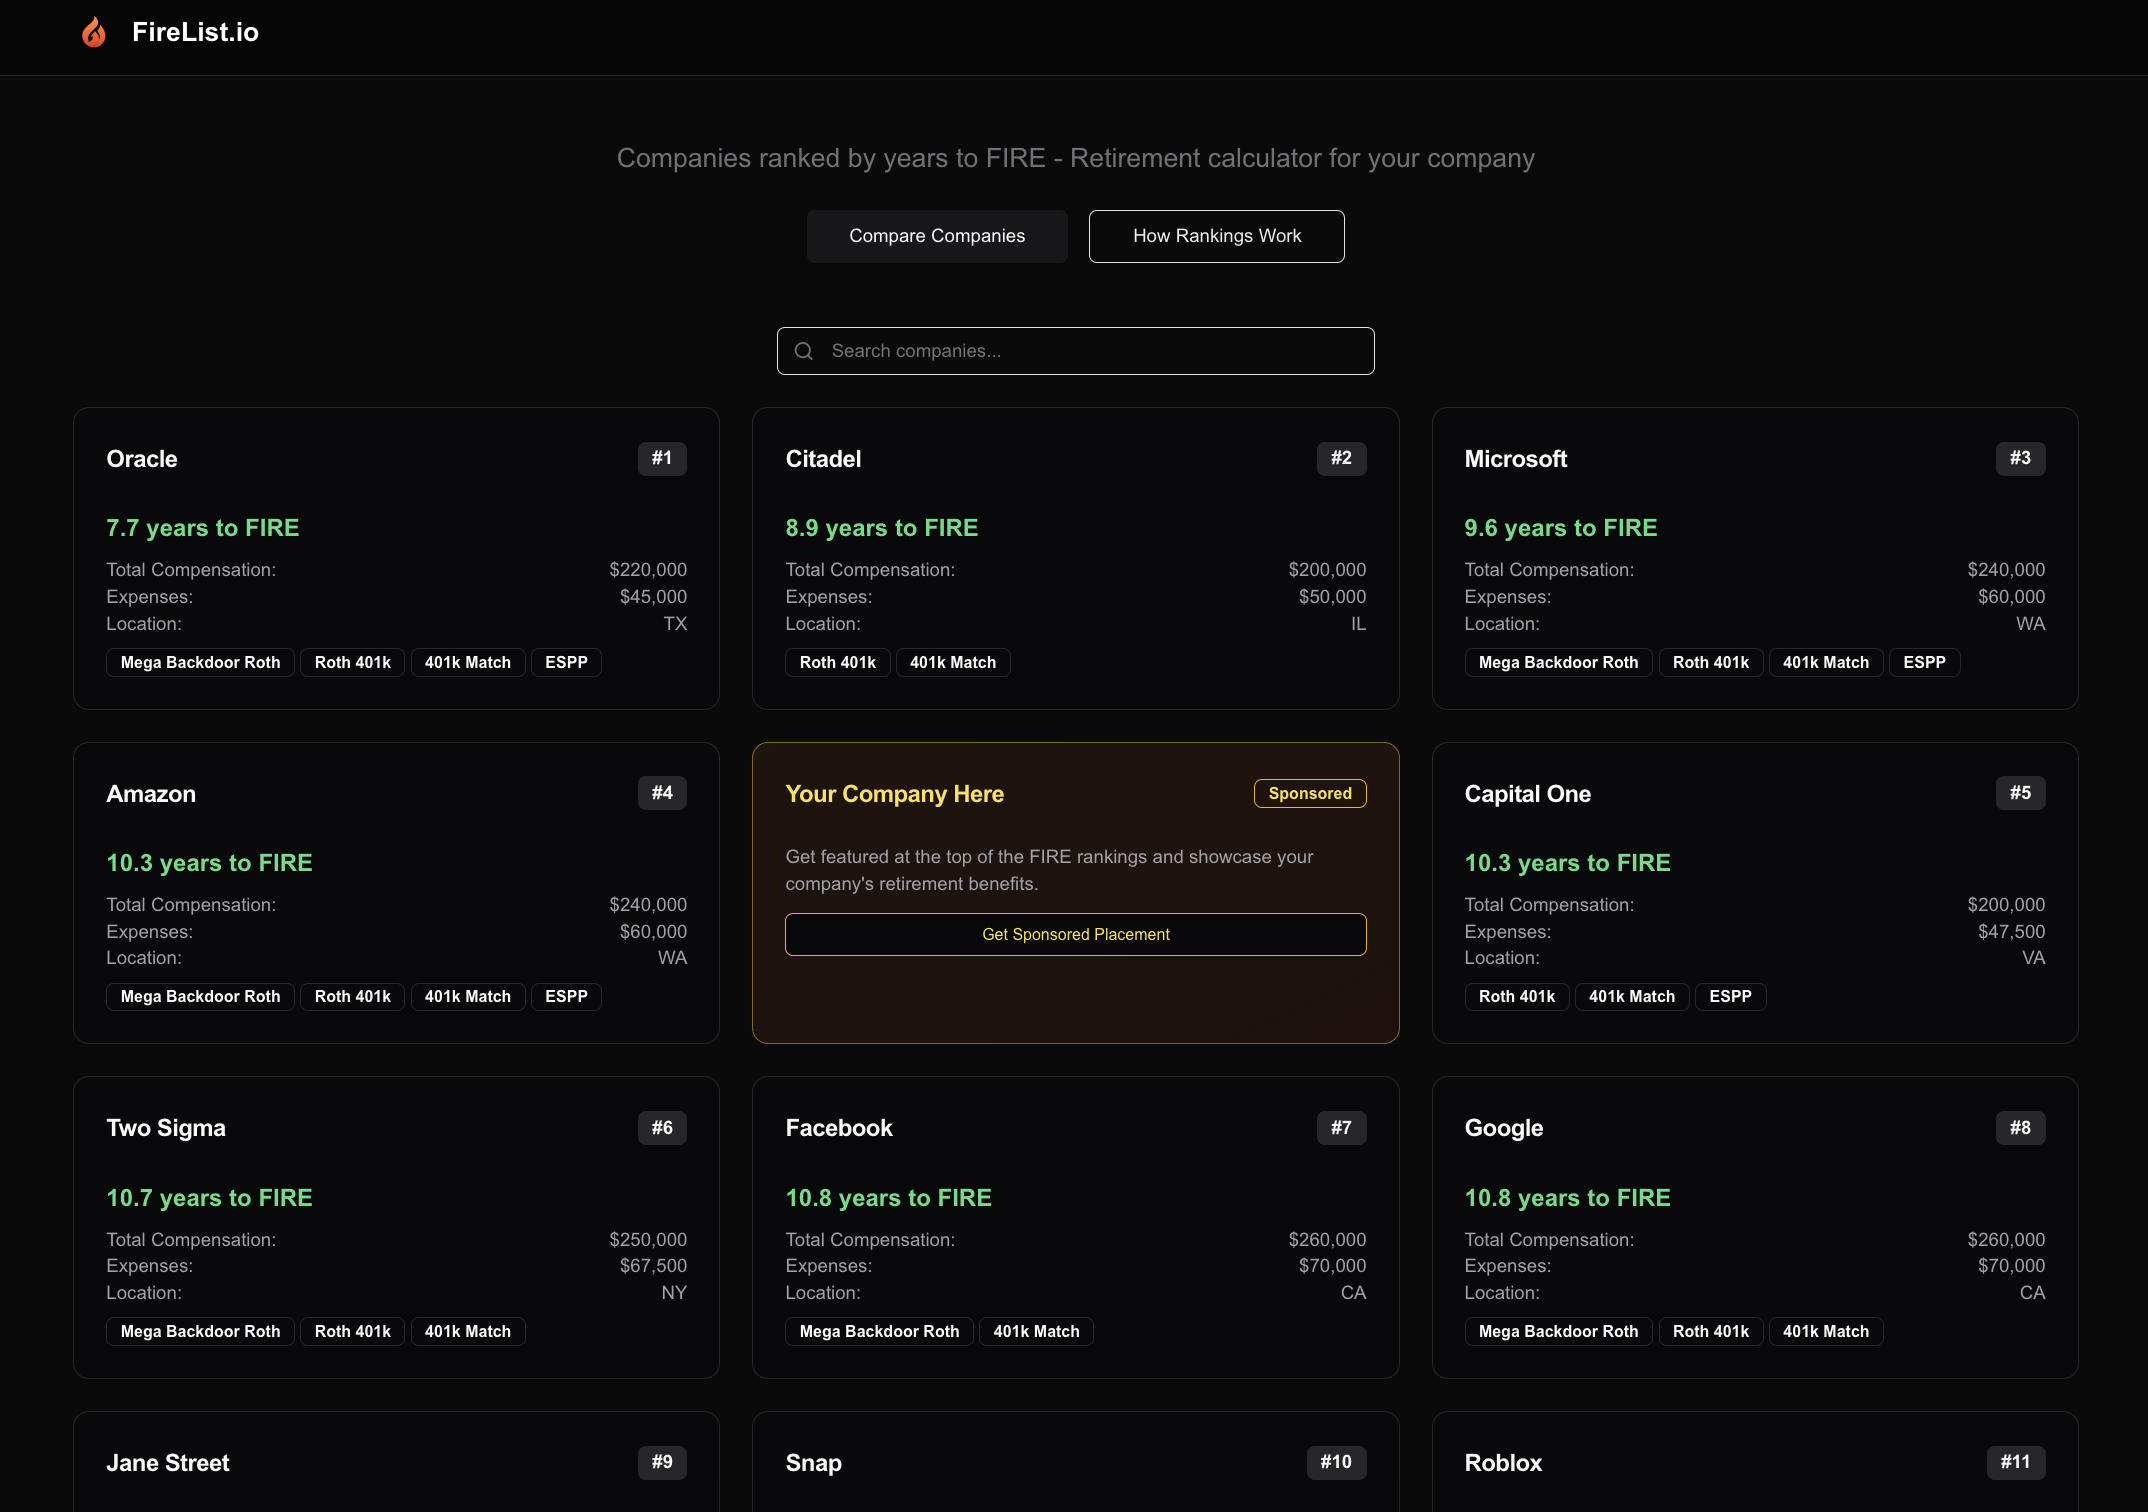The width and height of the screenshot is (2148, 1512).
Task: Click Oracle's Roth 401k tag
Action: coord(352,662)
